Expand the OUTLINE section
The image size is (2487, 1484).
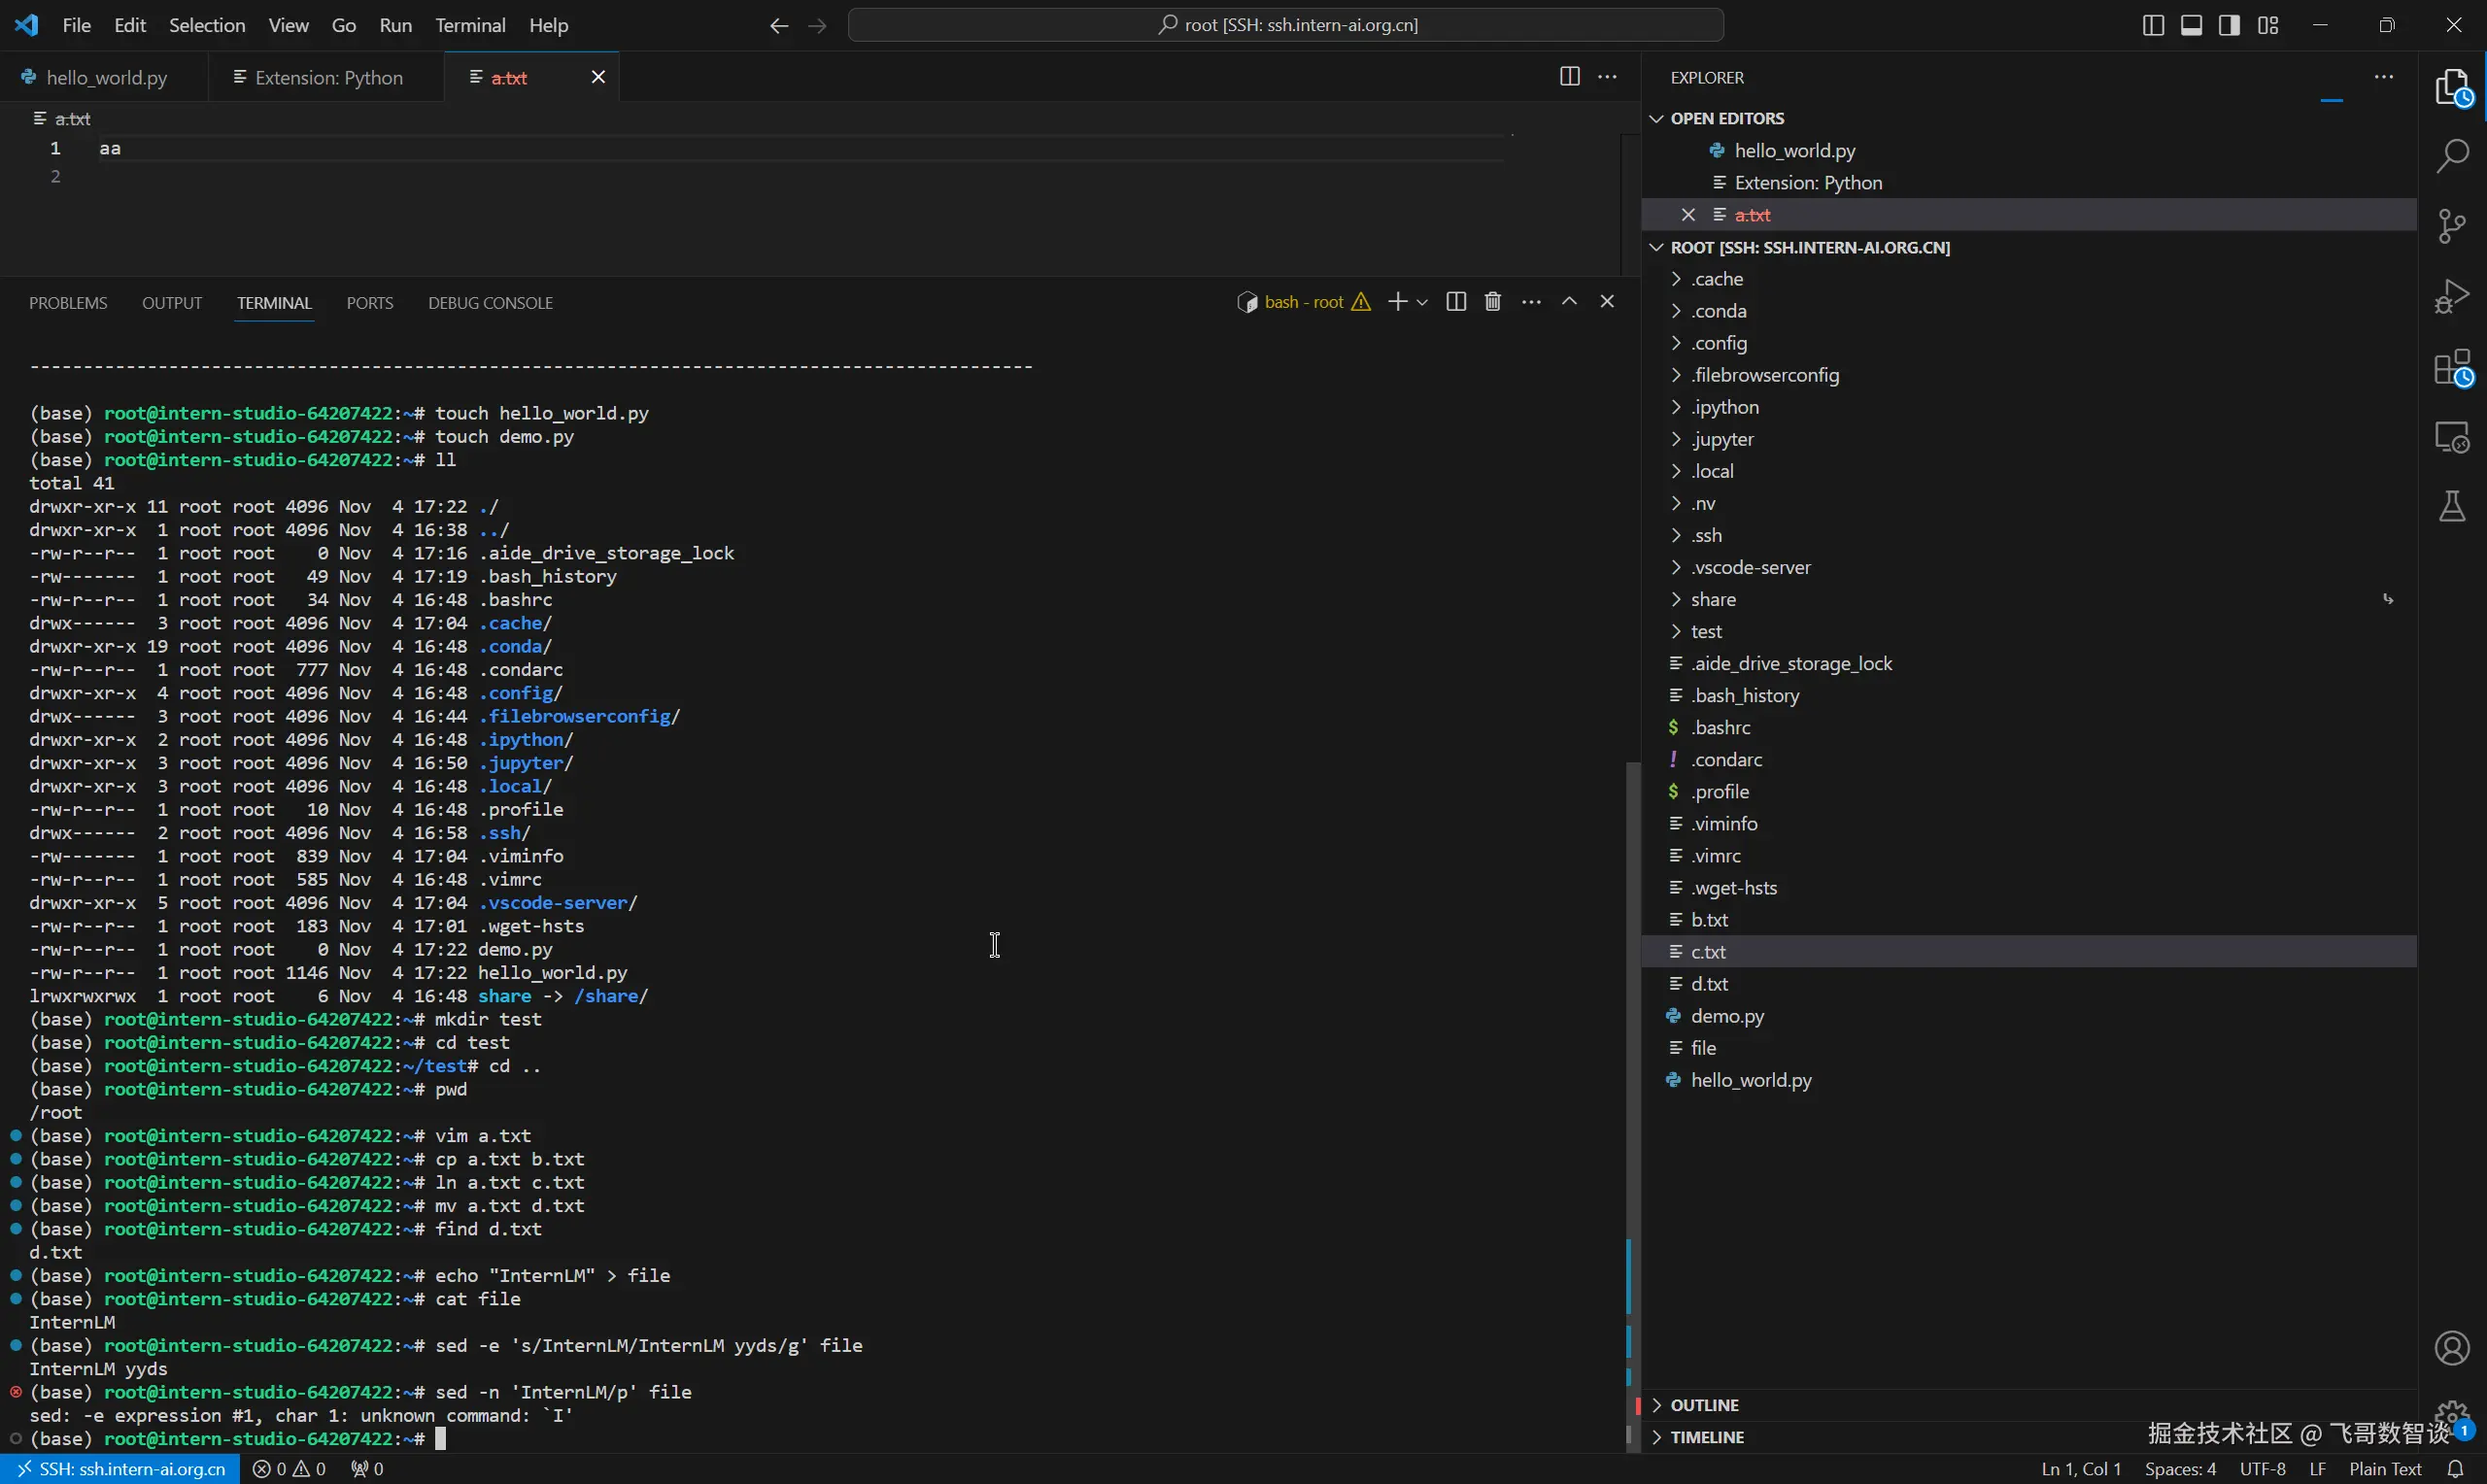(1704, 1405)
